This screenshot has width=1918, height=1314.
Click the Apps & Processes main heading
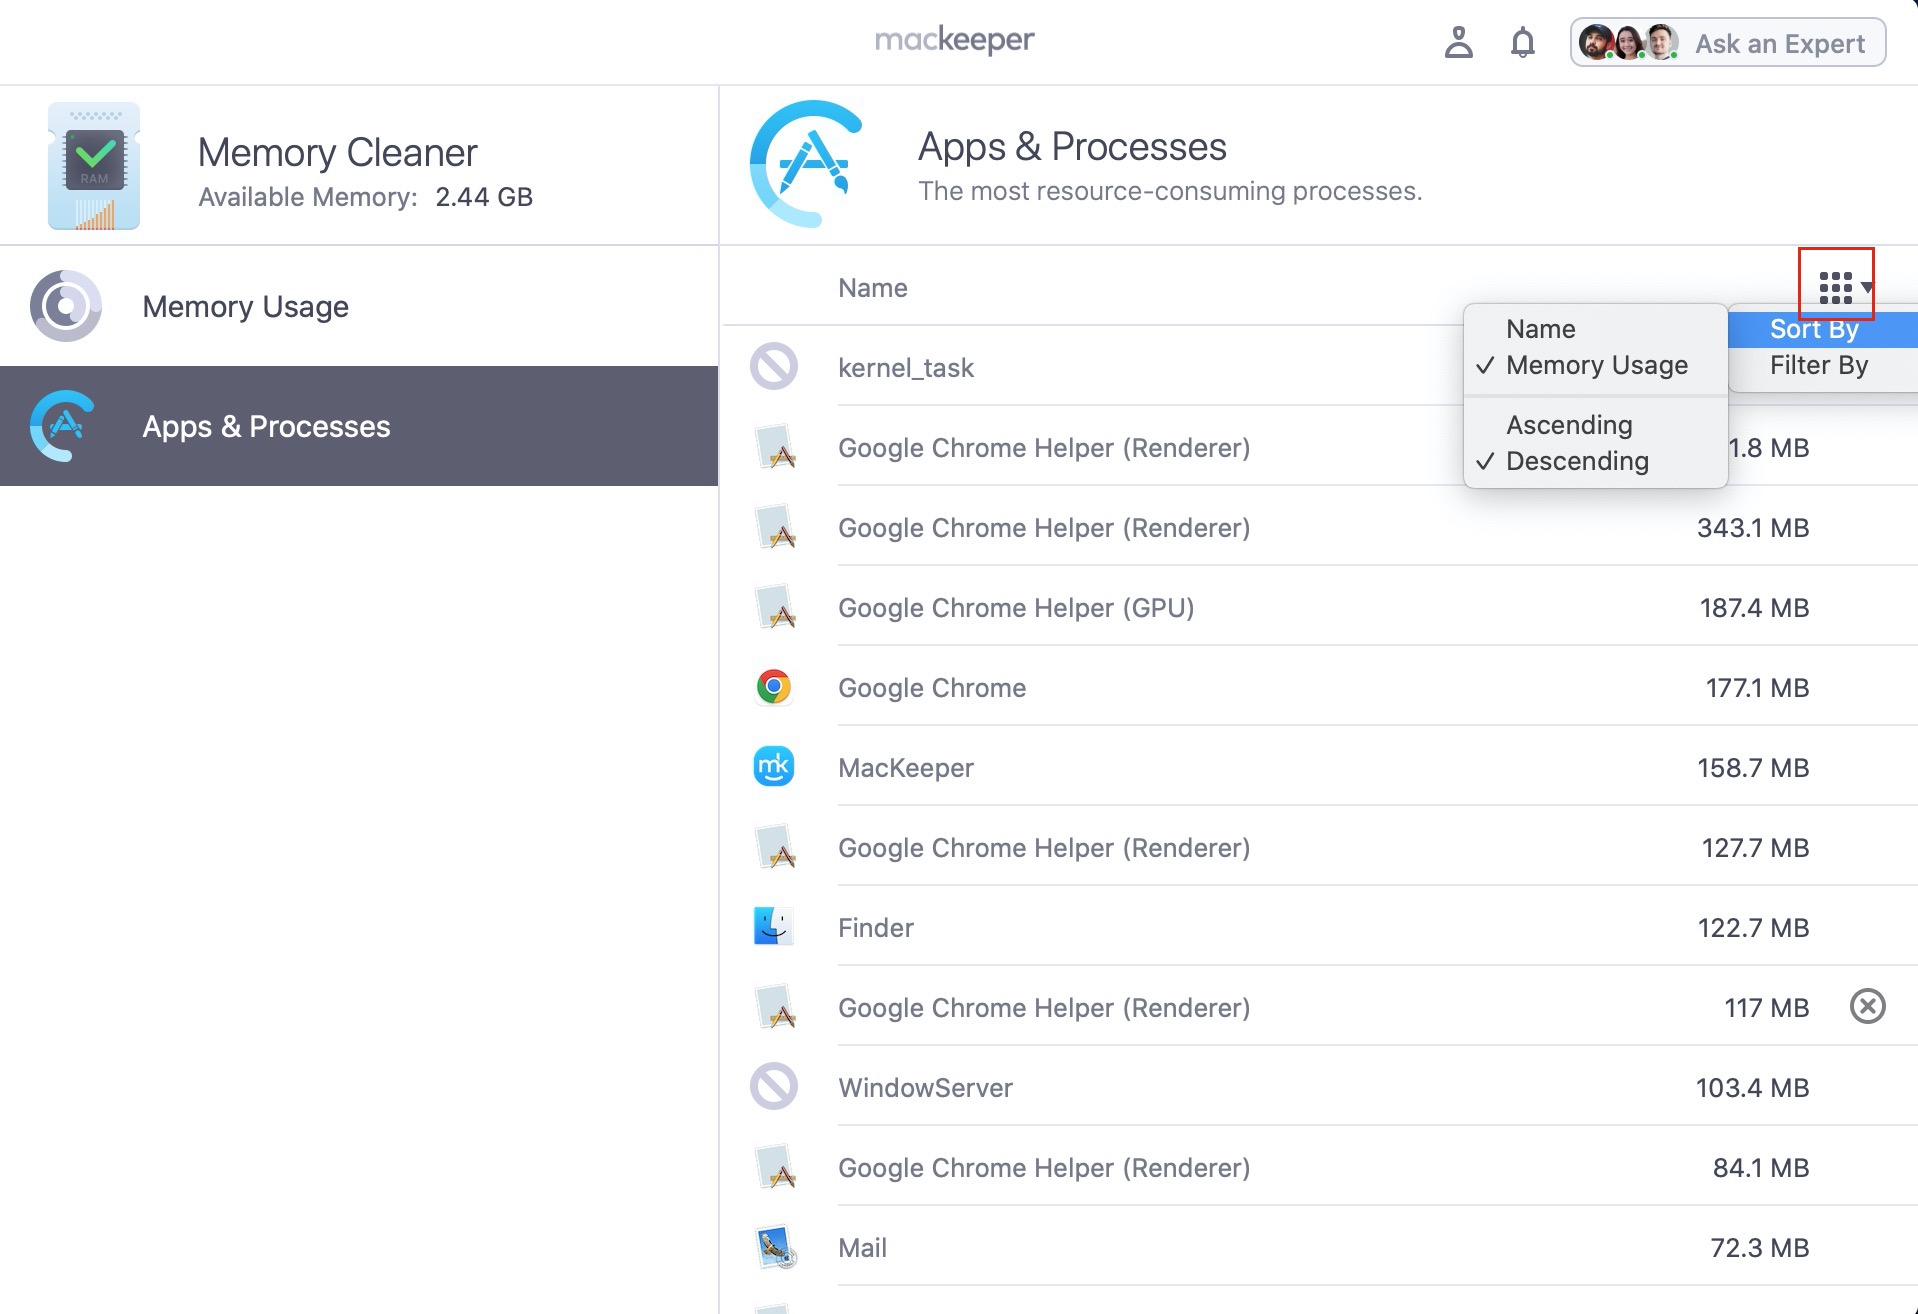(x=1072, y=146)
